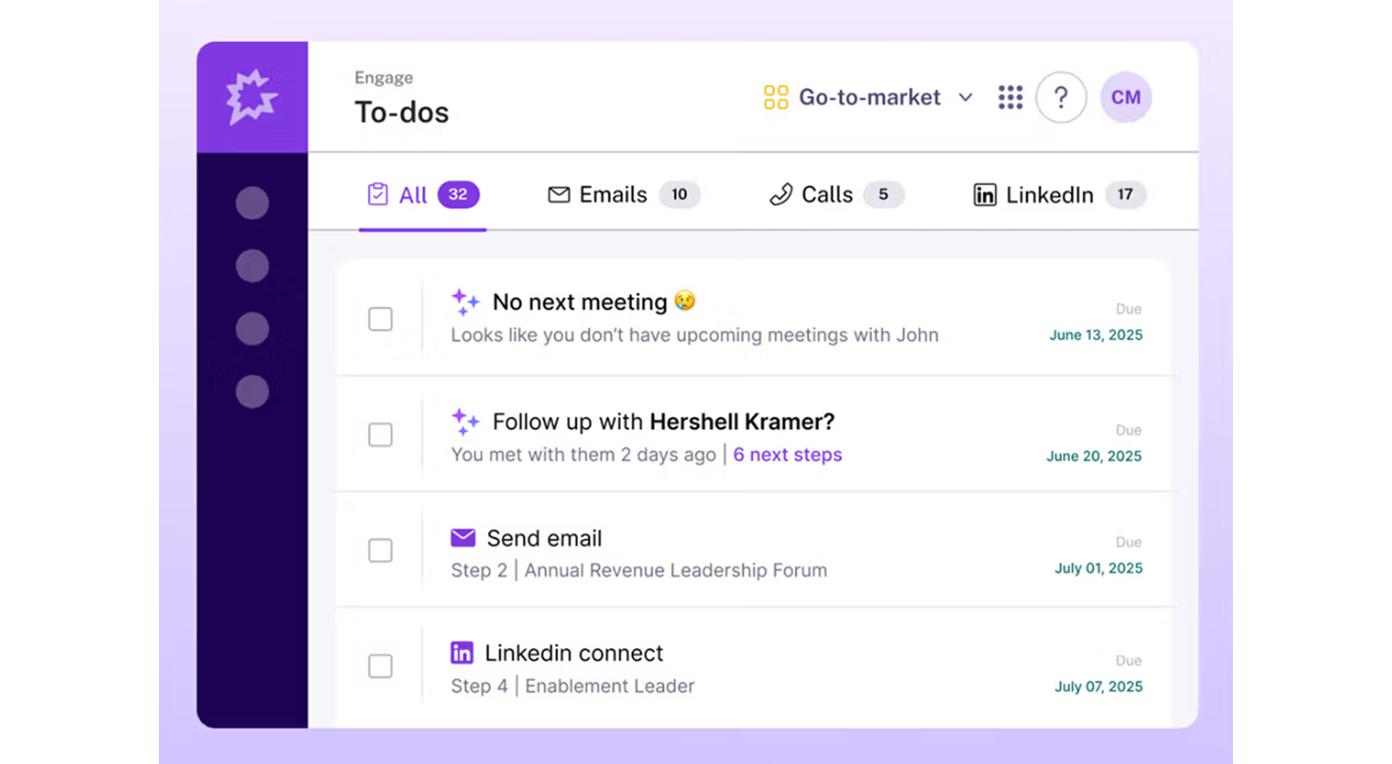Viewport: 1392px width, 764px height.
Task: Open the No next meeting task title
Action: pos(580,302)
